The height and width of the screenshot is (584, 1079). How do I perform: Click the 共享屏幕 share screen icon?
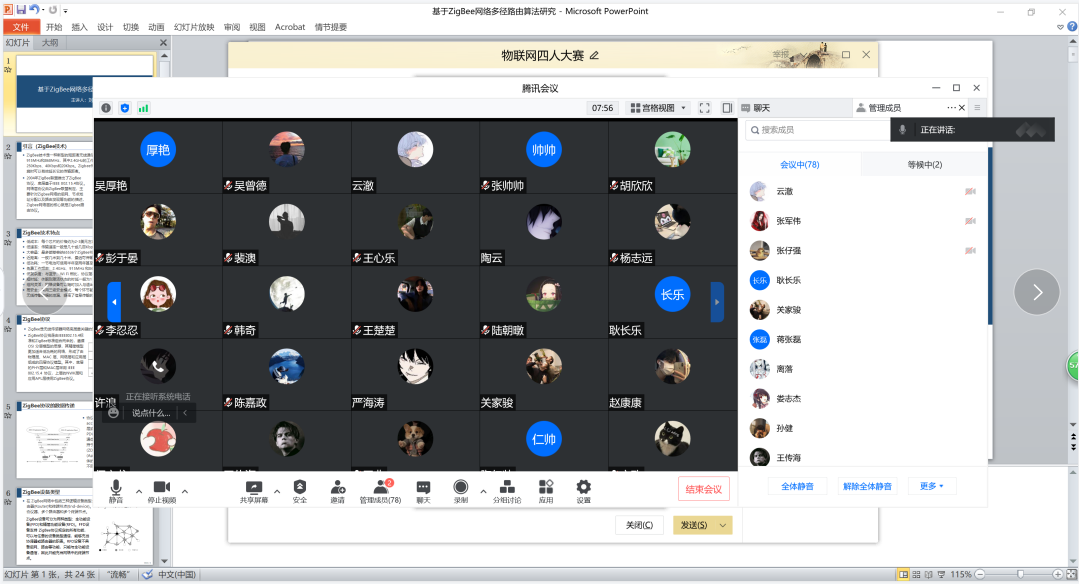tap(252, 487)
